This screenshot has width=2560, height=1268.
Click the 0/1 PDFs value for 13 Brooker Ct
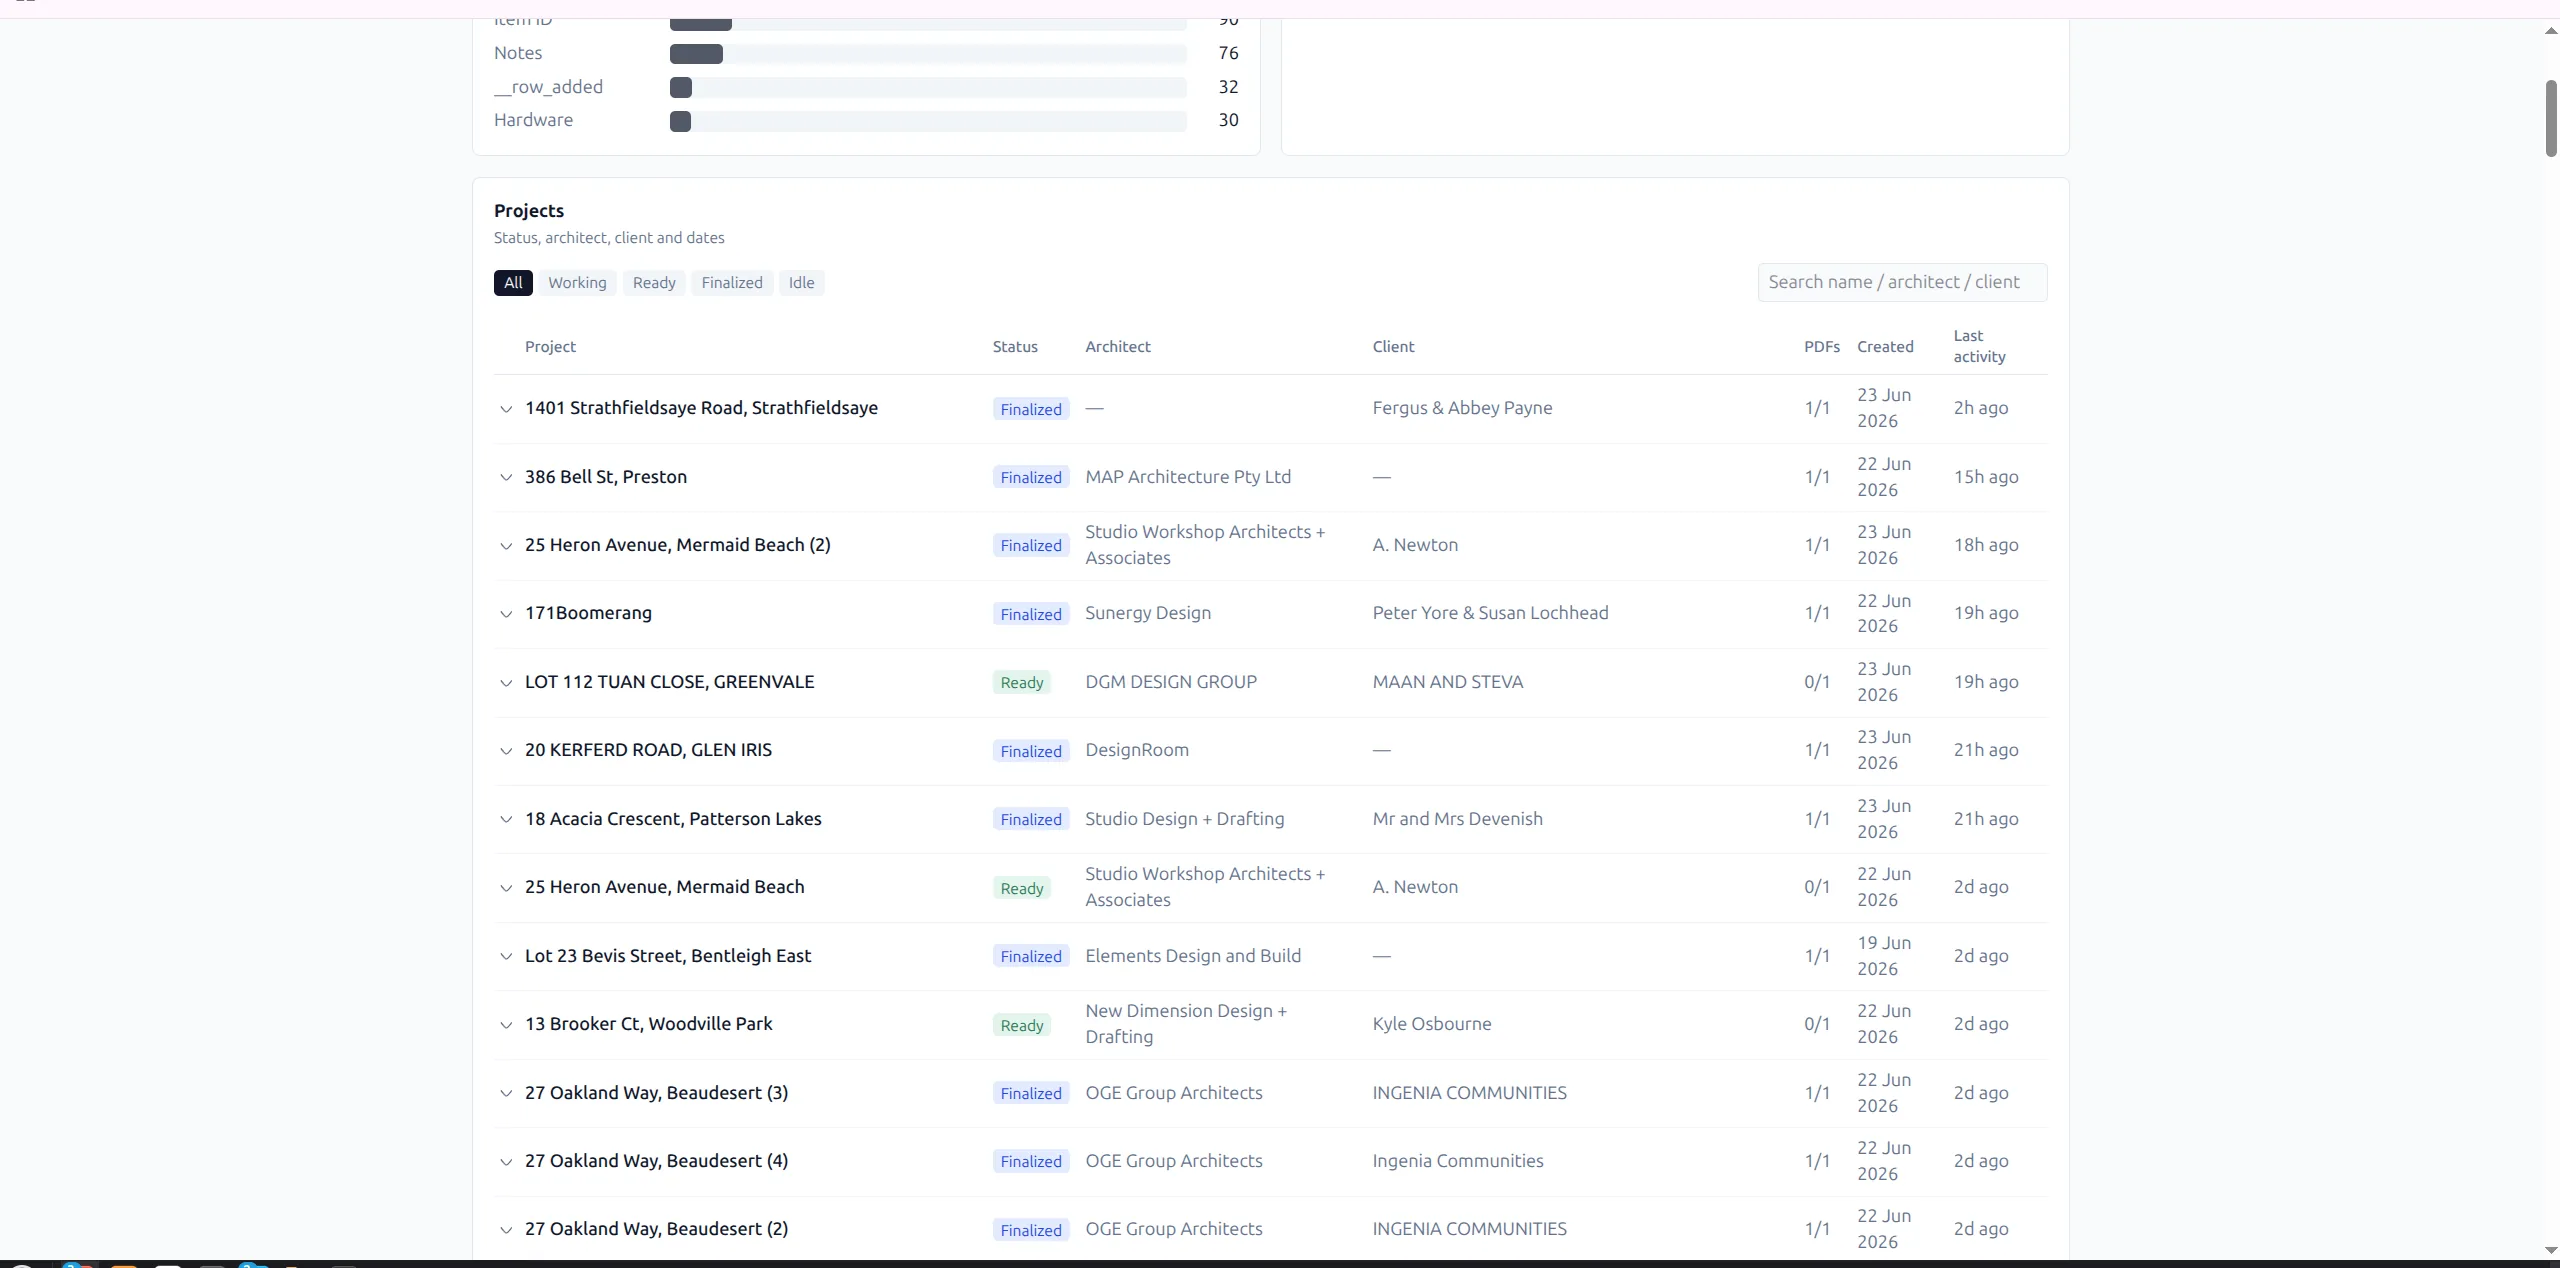(x=1817, y=1024)
